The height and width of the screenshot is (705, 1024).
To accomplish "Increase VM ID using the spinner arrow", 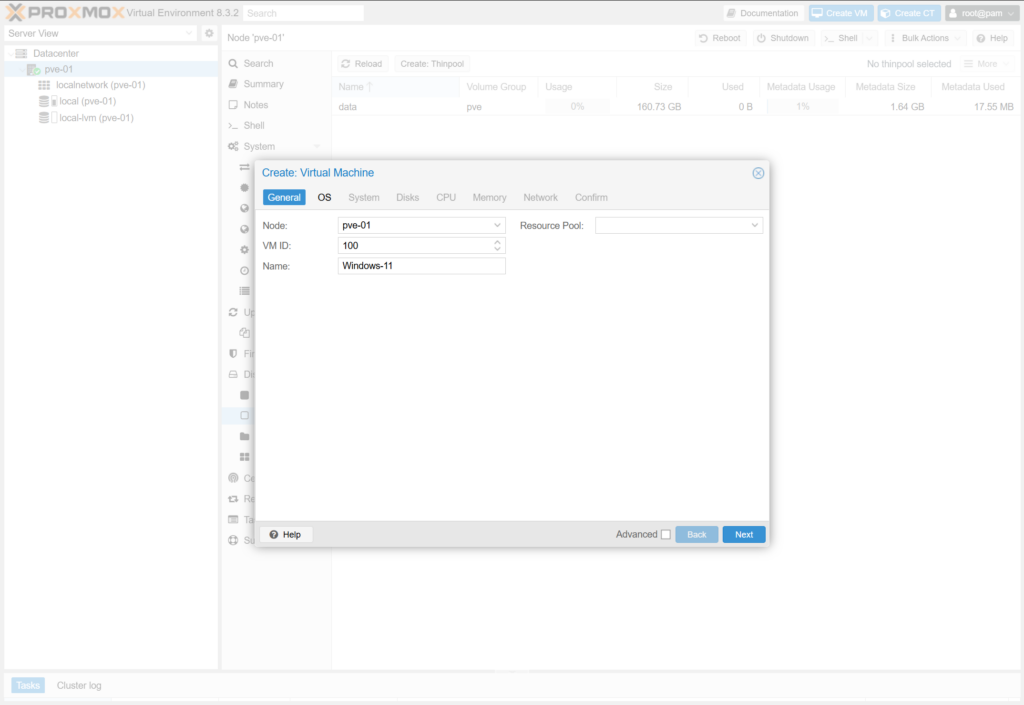I will click(497, 242).
